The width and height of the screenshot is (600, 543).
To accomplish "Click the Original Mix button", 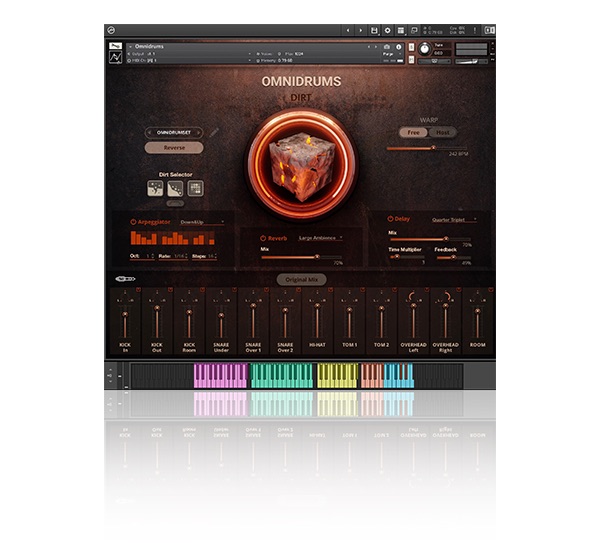I will click(300, 280).
